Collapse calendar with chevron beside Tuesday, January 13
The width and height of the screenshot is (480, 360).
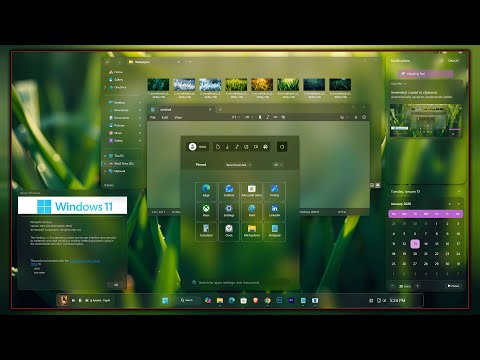click(459, 192)
